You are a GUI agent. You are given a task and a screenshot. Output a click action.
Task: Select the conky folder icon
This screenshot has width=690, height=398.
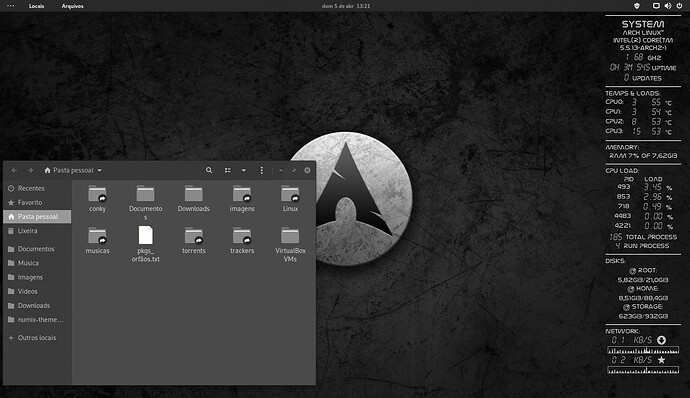pos(97,194)
